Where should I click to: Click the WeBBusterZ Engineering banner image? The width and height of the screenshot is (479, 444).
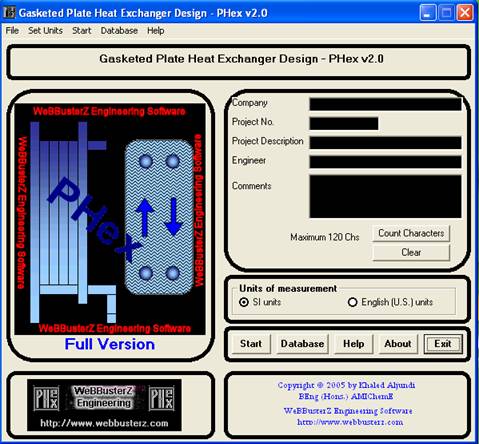[104, 405]
